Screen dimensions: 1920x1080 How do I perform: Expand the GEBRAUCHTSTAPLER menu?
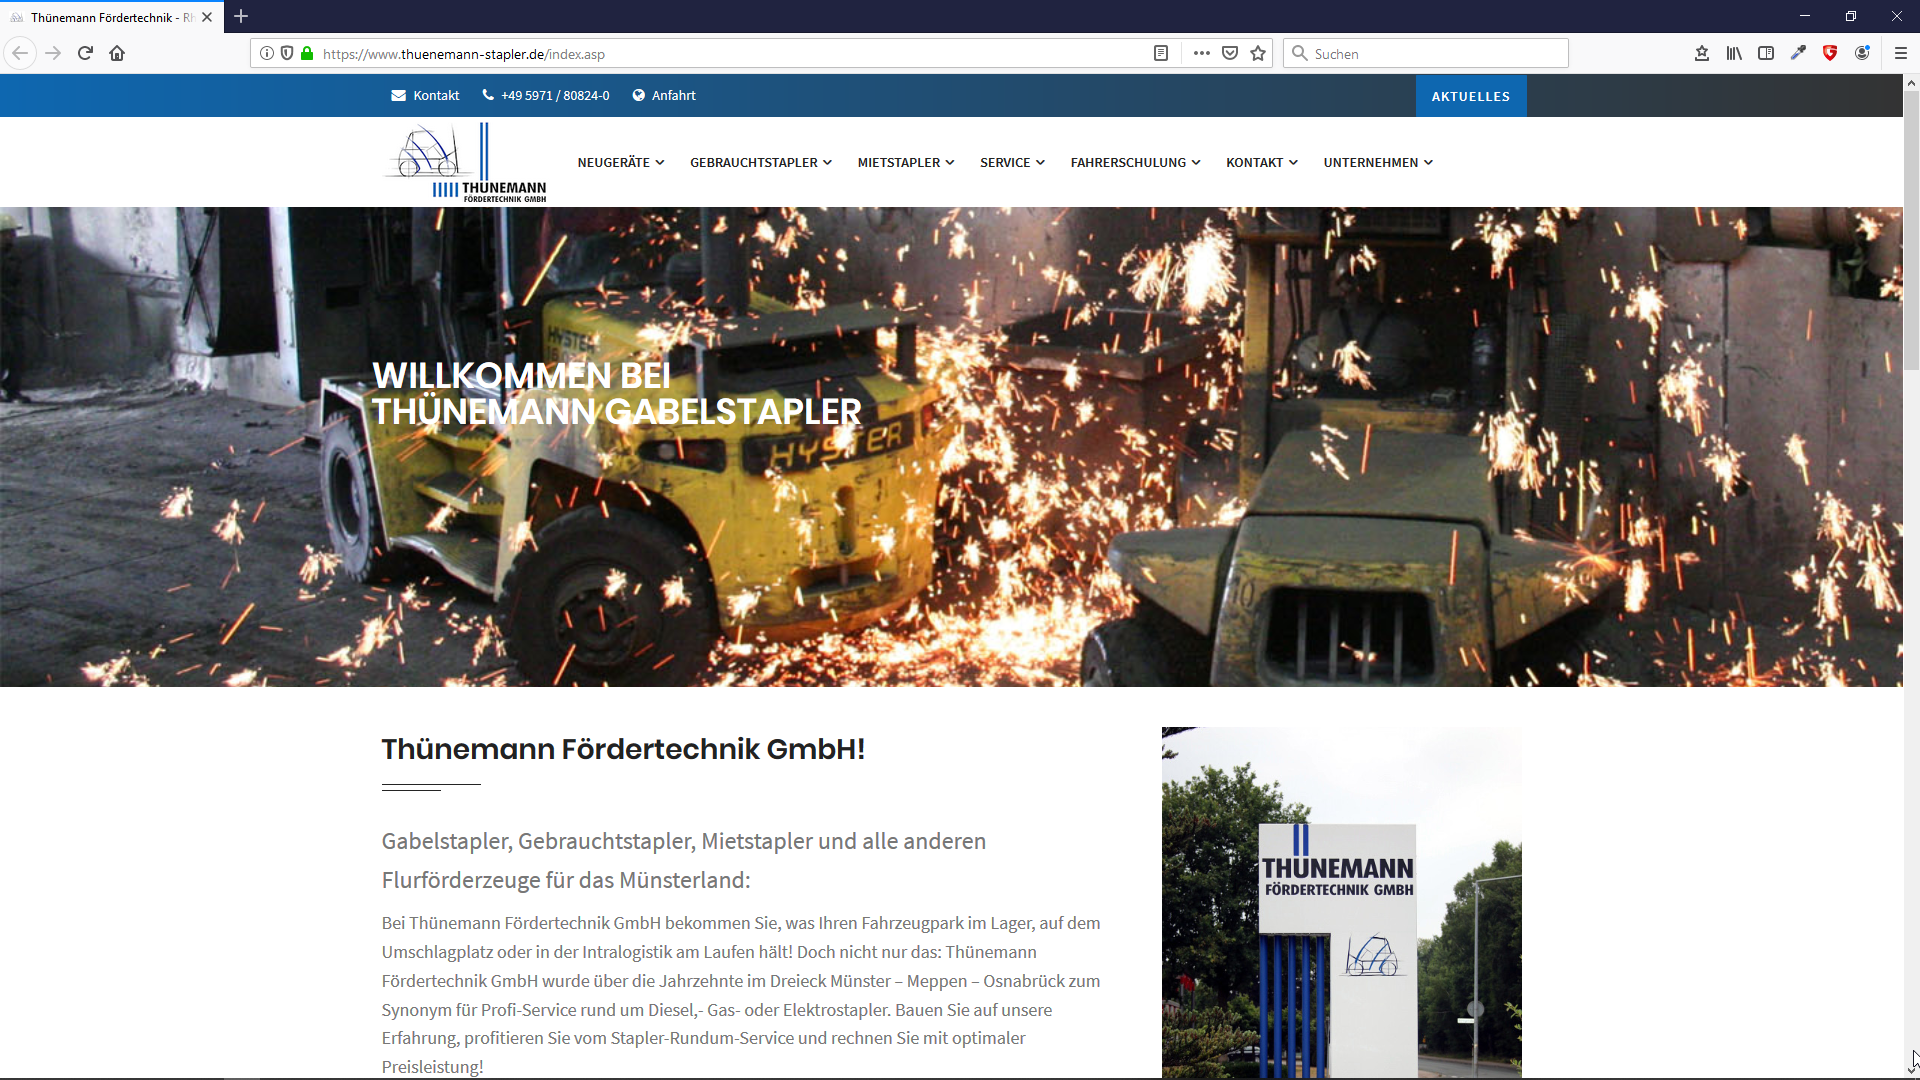tap(760, 162)
